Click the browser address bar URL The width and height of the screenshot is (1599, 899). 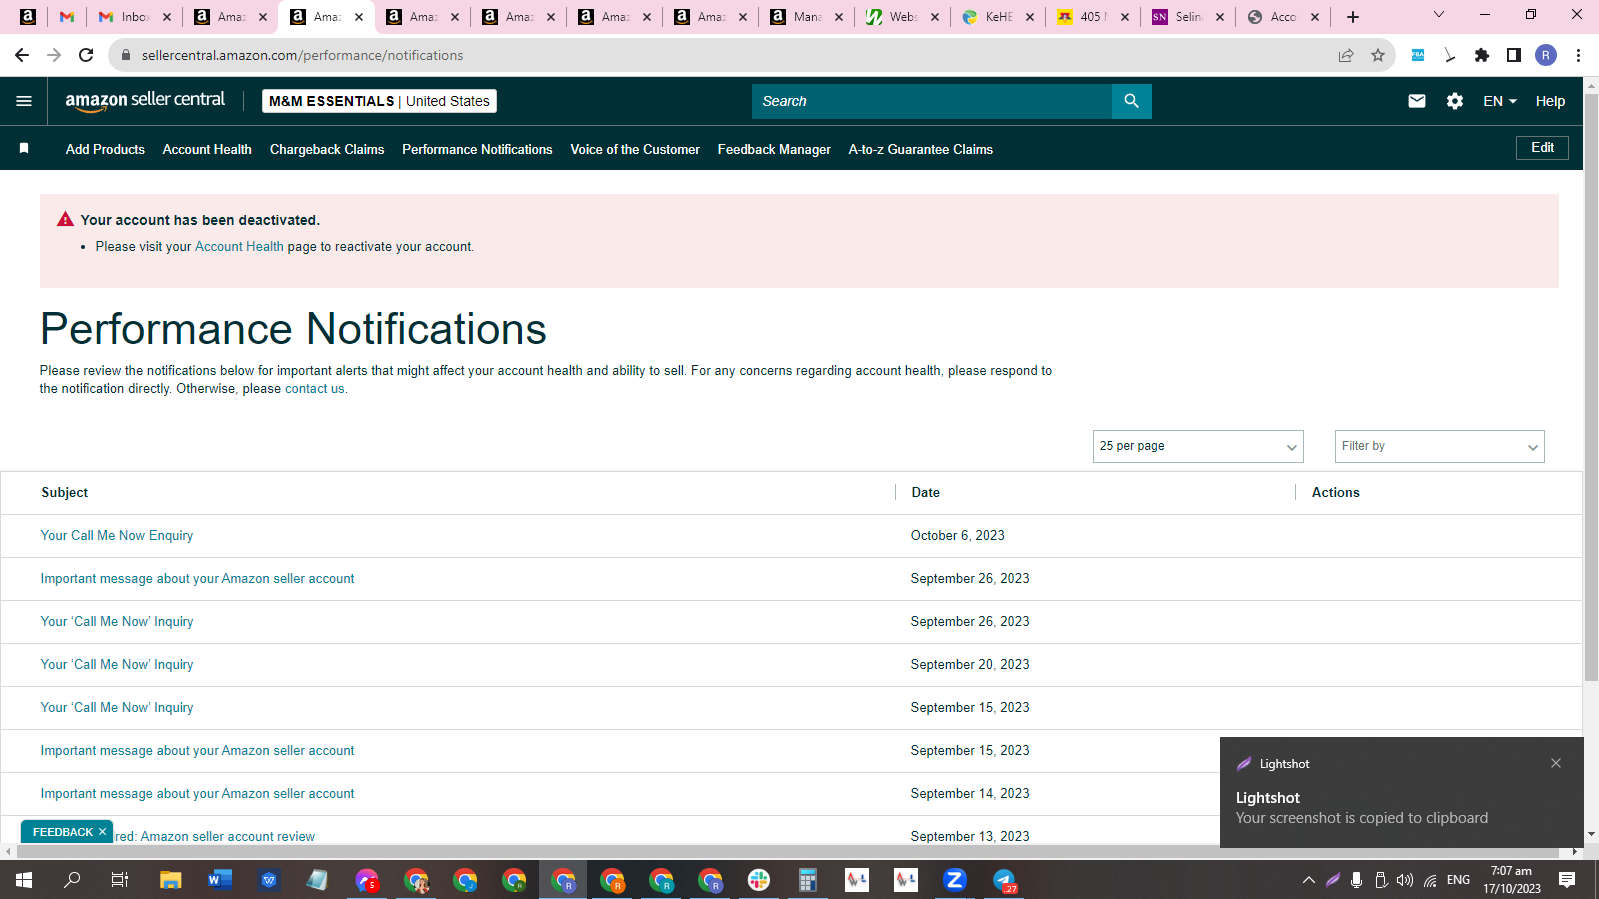[x=302, y=55]
